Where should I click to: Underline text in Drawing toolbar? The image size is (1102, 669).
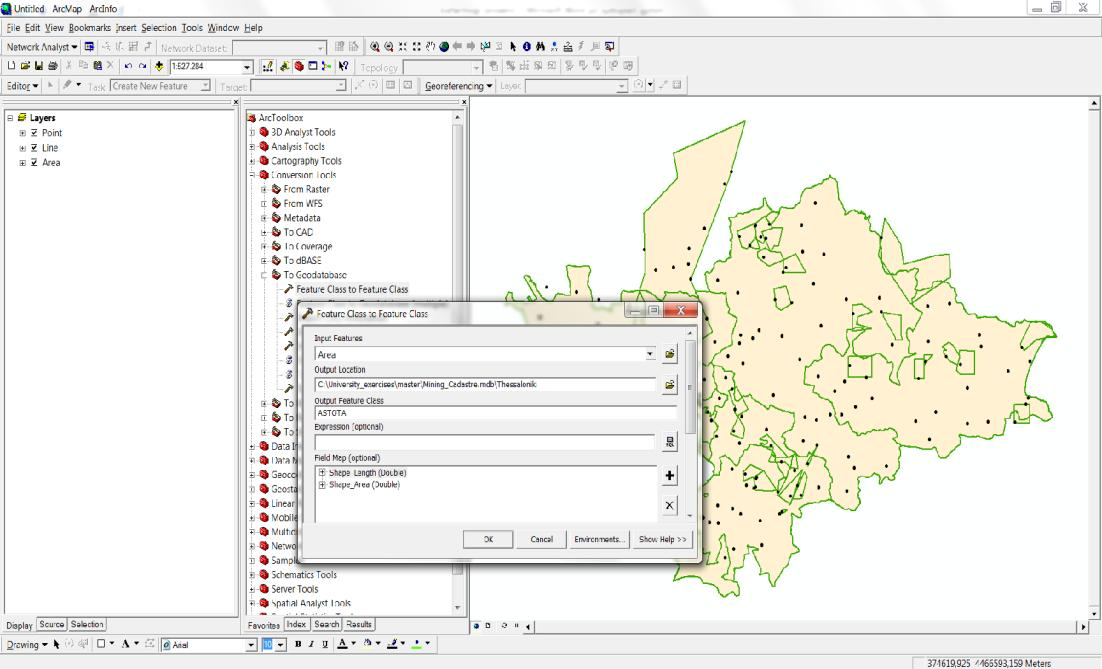[325, 644]
